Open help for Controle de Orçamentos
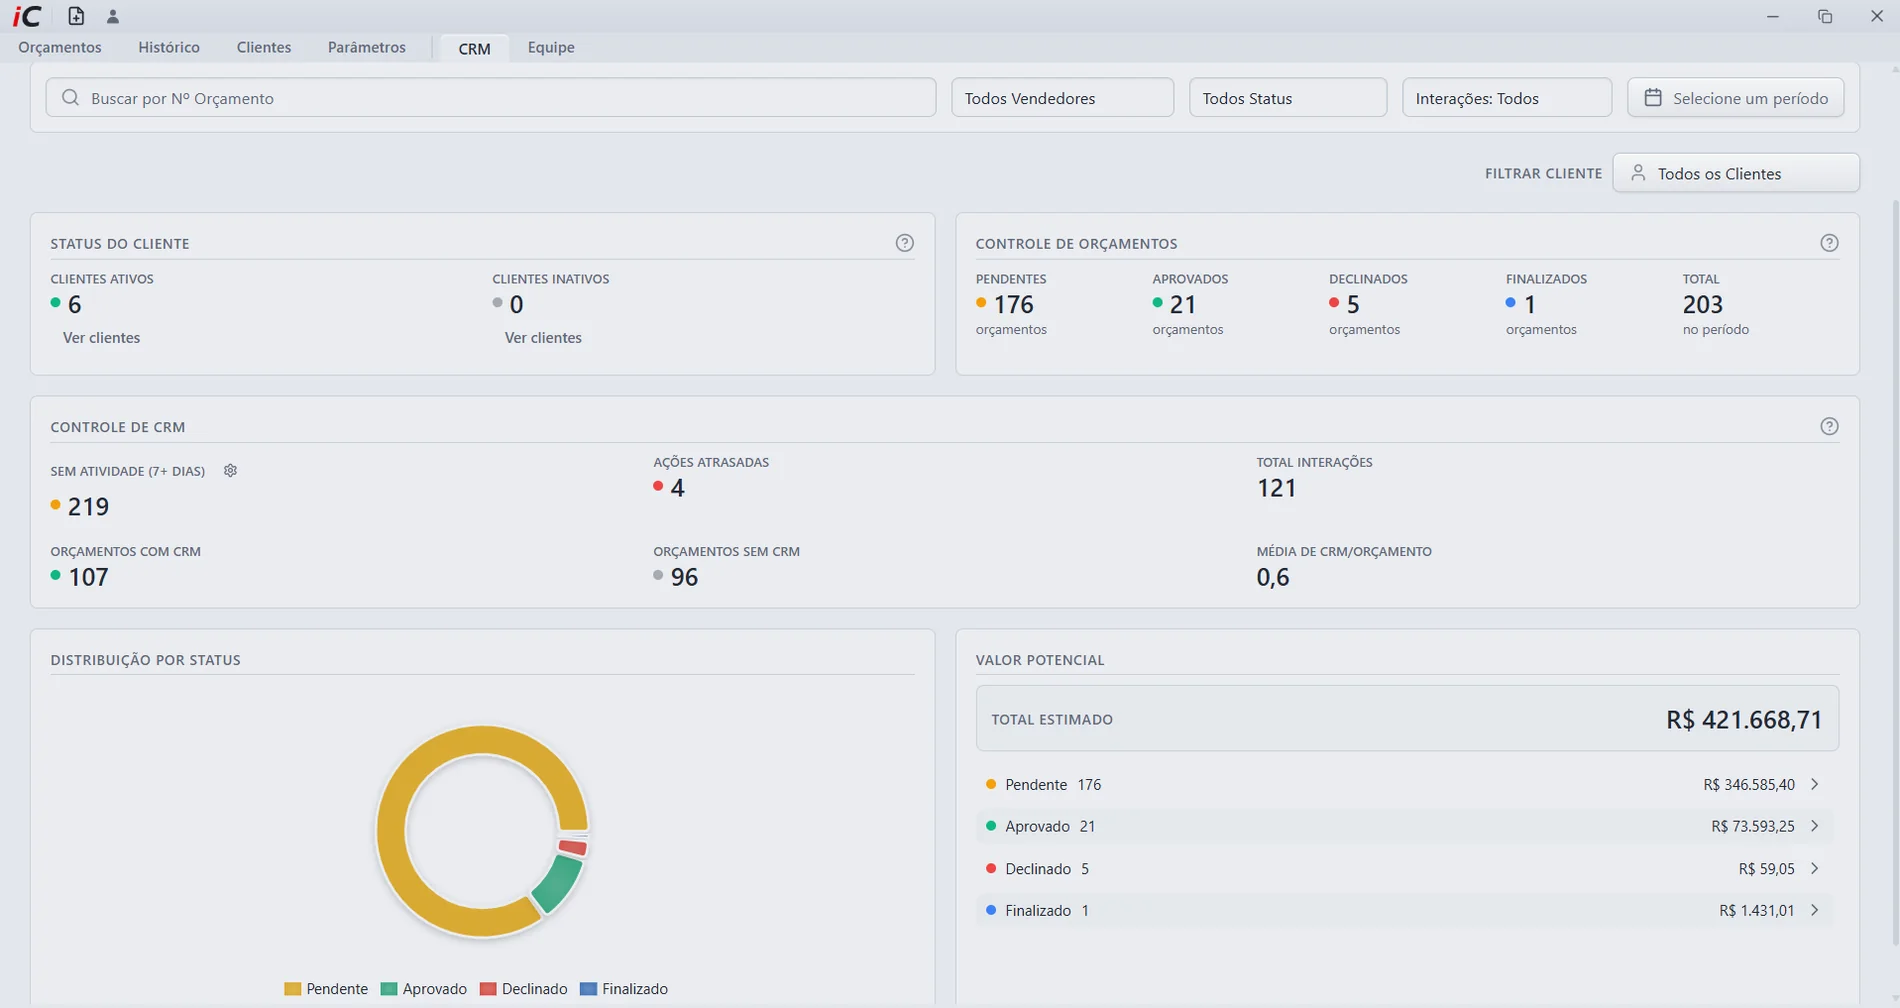Screen dimensions: 1900x1008 pyautogui.click(x=1829, y=243)
